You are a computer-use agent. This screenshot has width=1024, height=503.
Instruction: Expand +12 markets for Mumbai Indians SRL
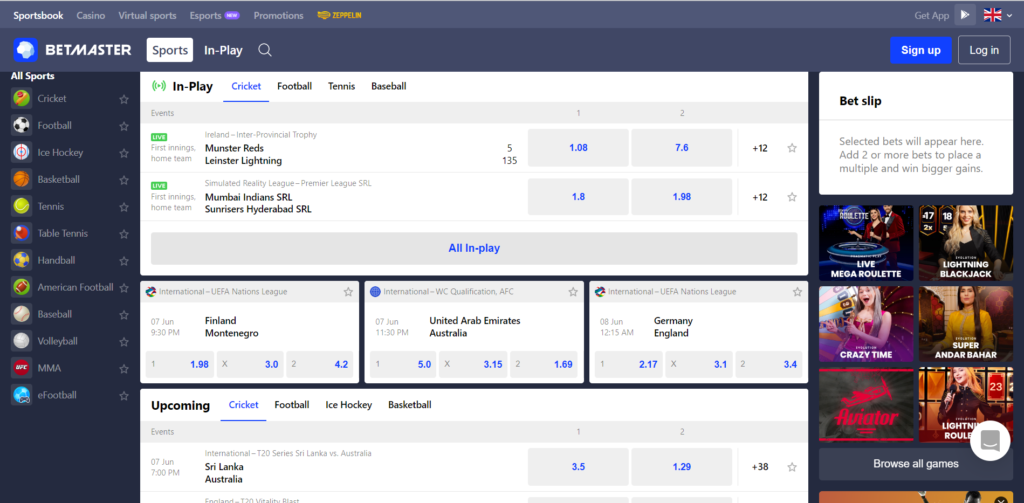[760, 197]
